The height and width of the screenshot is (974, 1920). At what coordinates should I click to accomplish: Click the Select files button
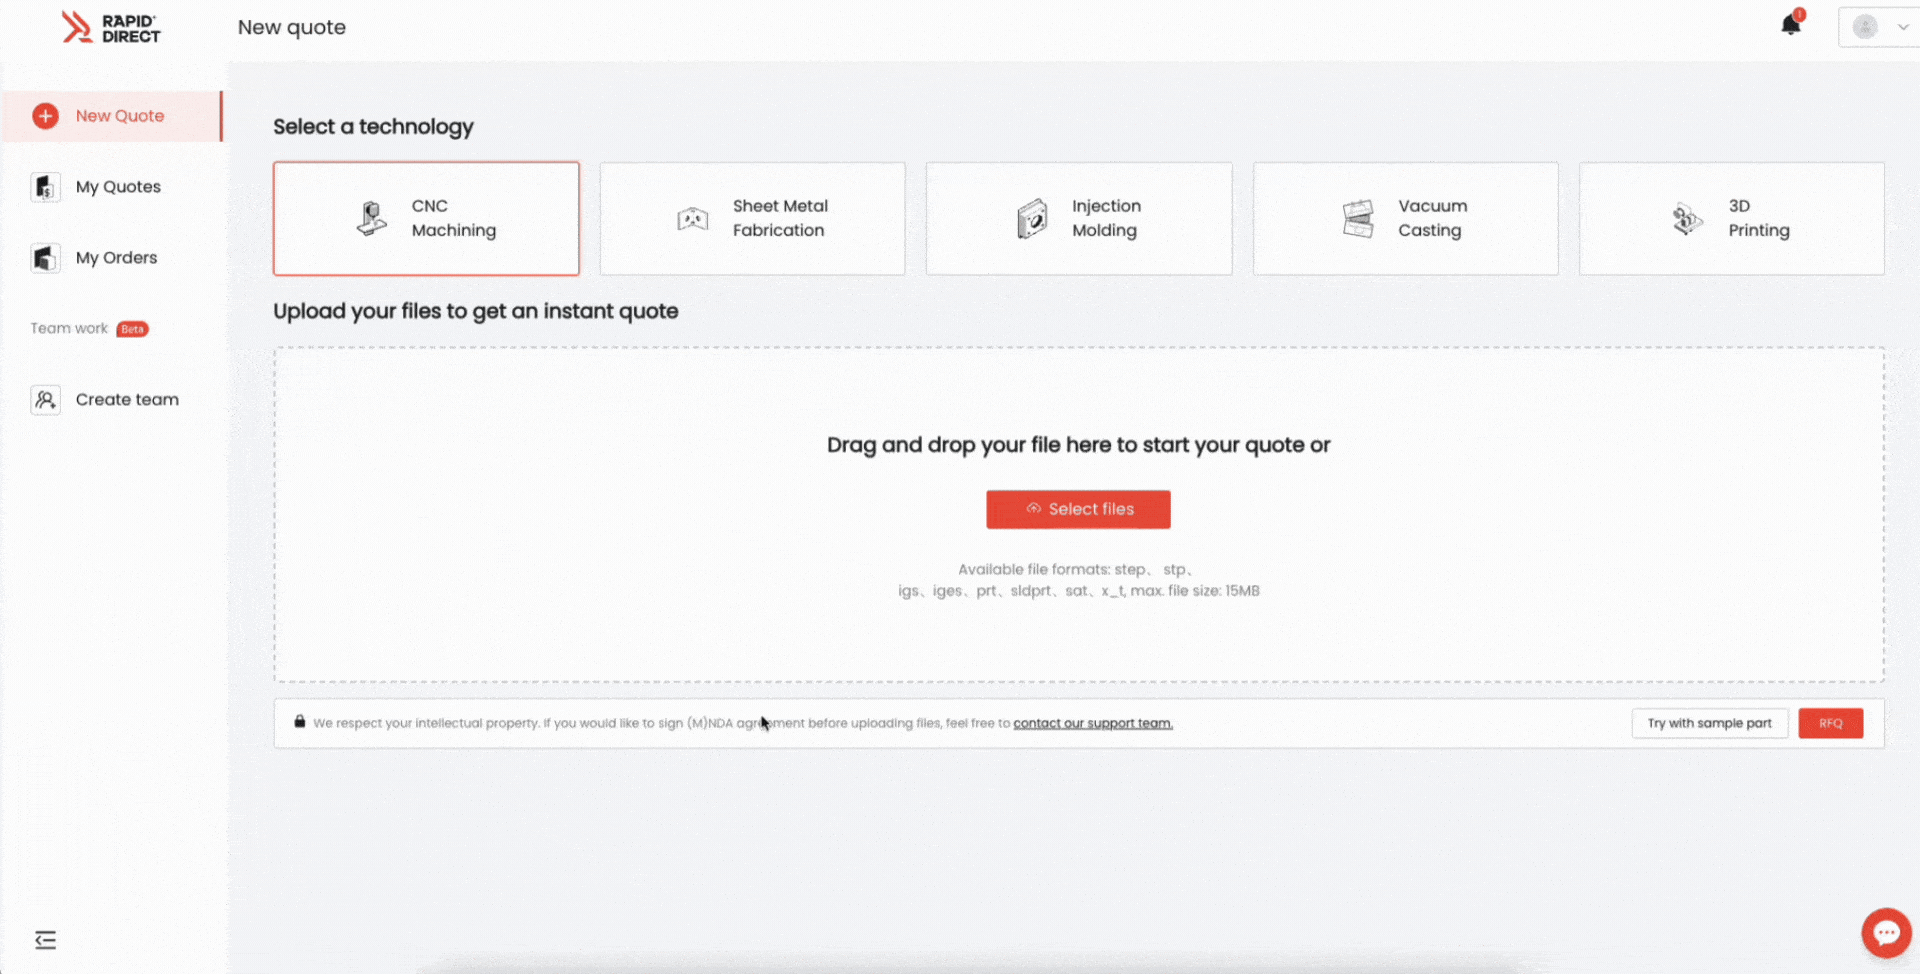[1078, 509]
